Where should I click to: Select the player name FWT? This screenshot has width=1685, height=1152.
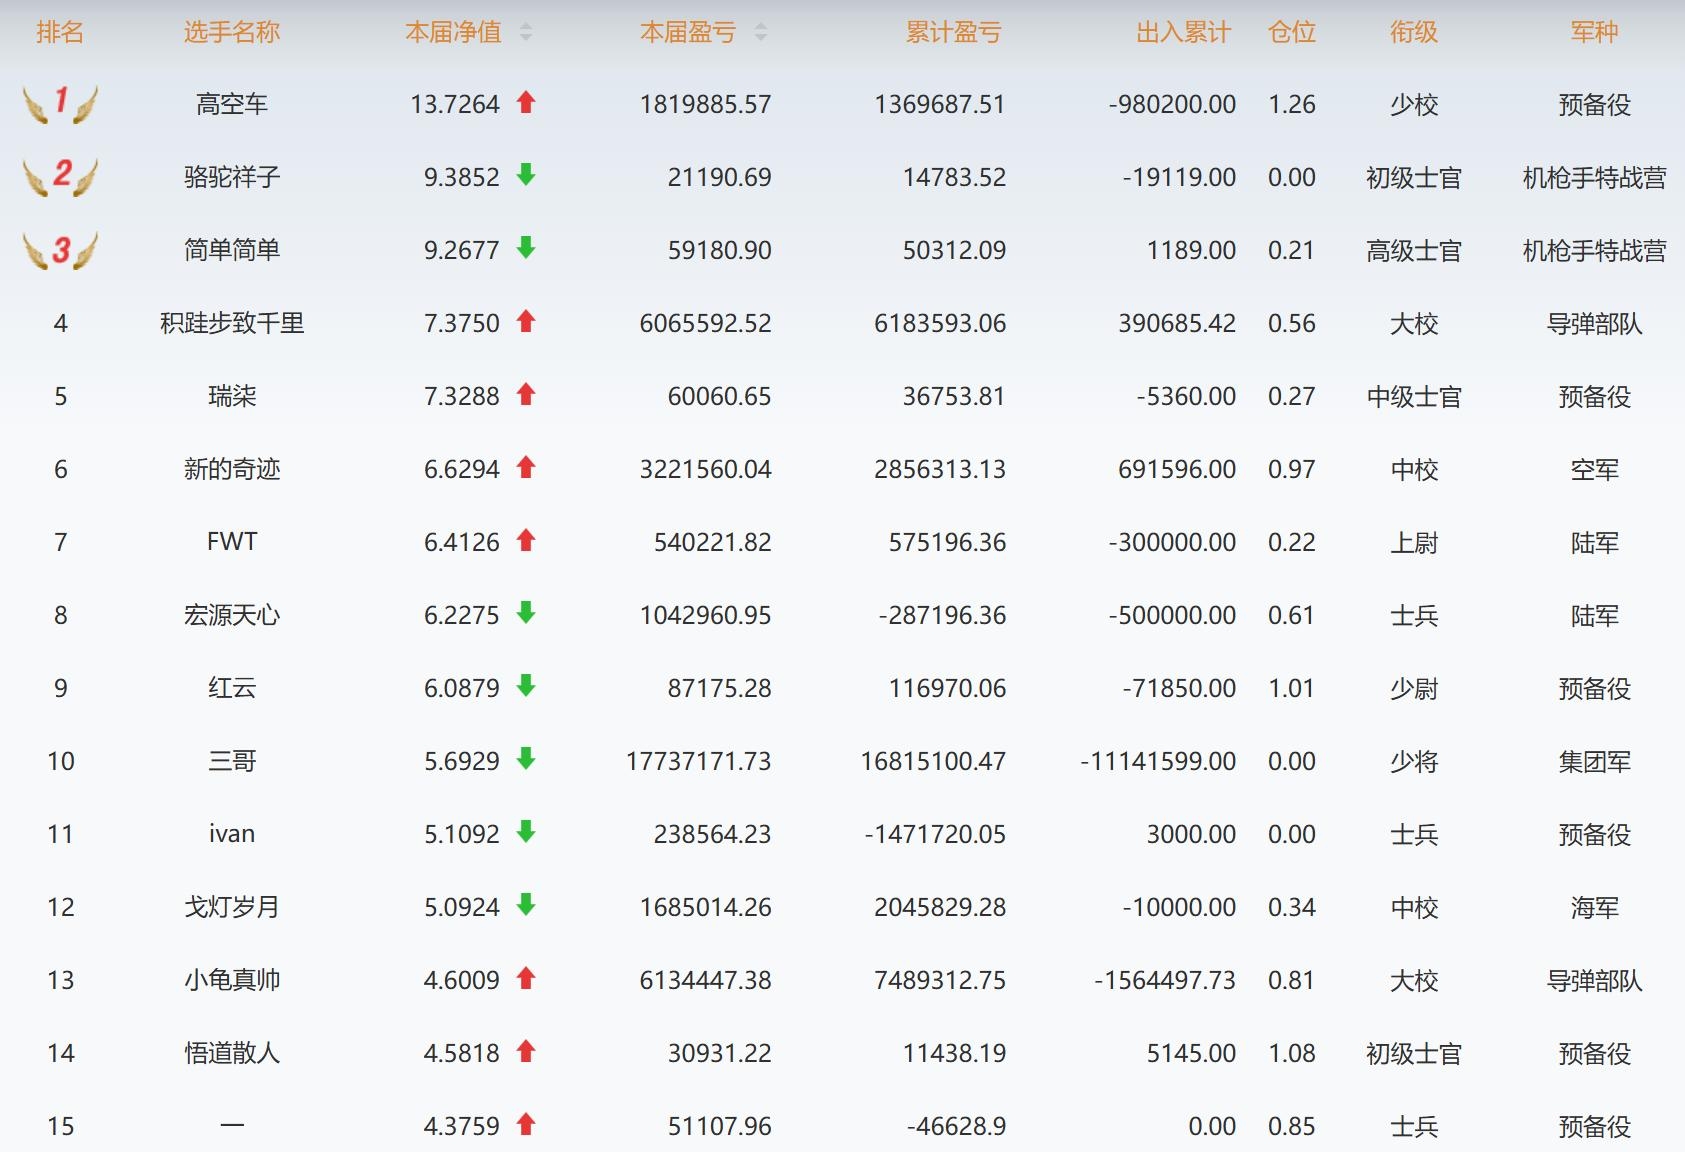point(231,542)
